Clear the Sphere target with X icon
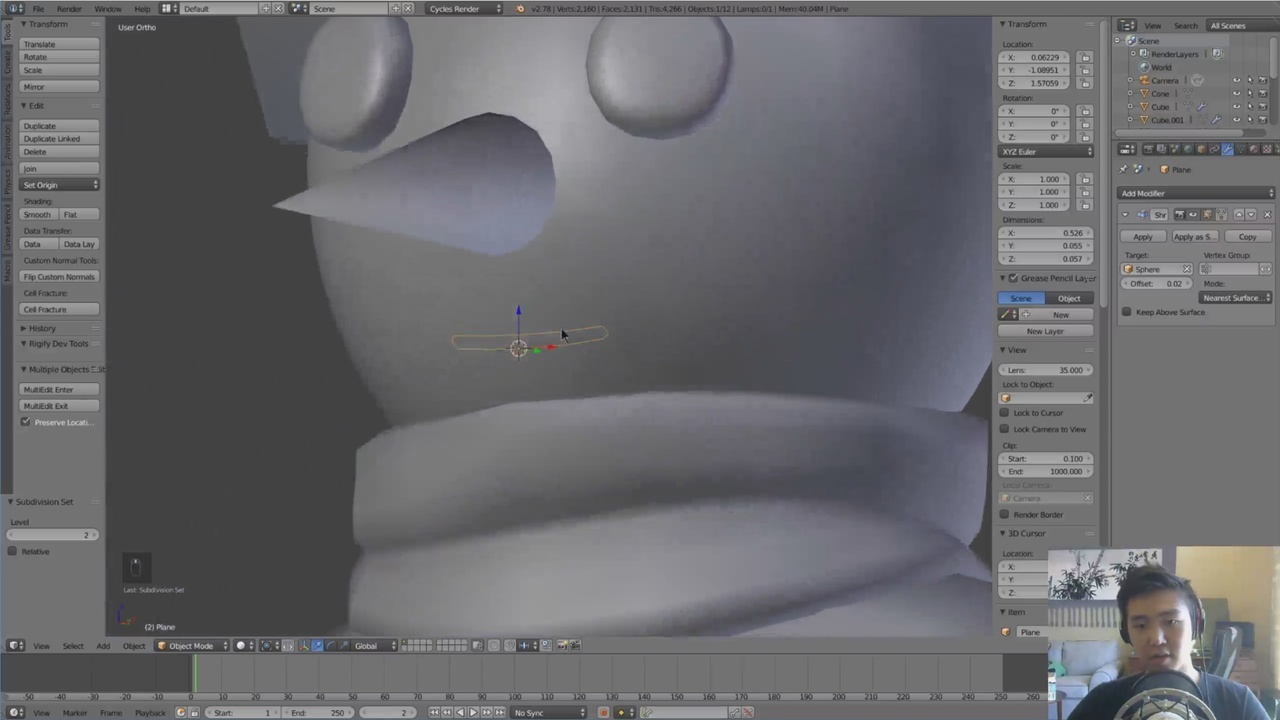 pos(1187,269)
